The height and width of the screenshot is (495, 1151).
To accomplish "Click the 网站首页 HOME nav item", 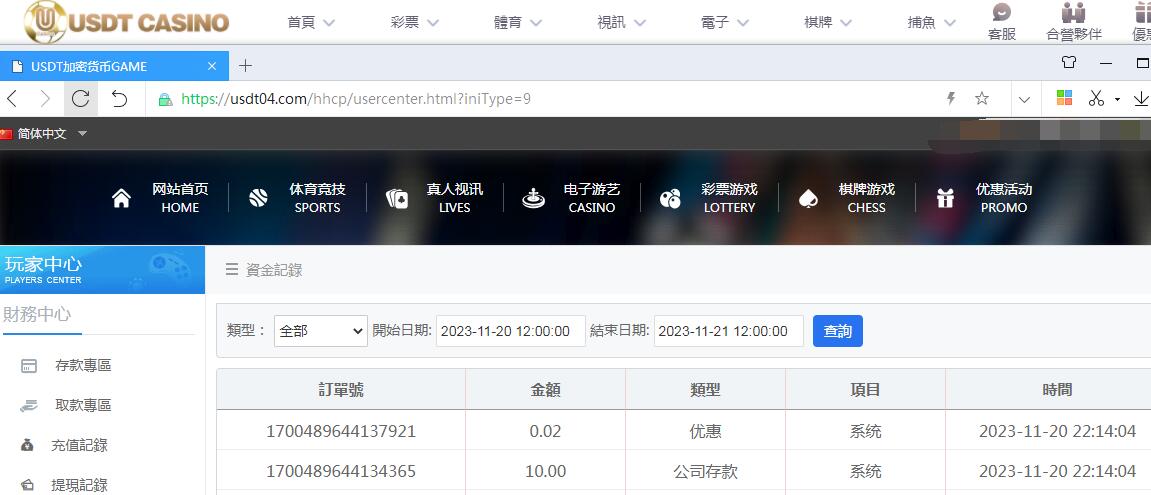I will coord(160,198).
